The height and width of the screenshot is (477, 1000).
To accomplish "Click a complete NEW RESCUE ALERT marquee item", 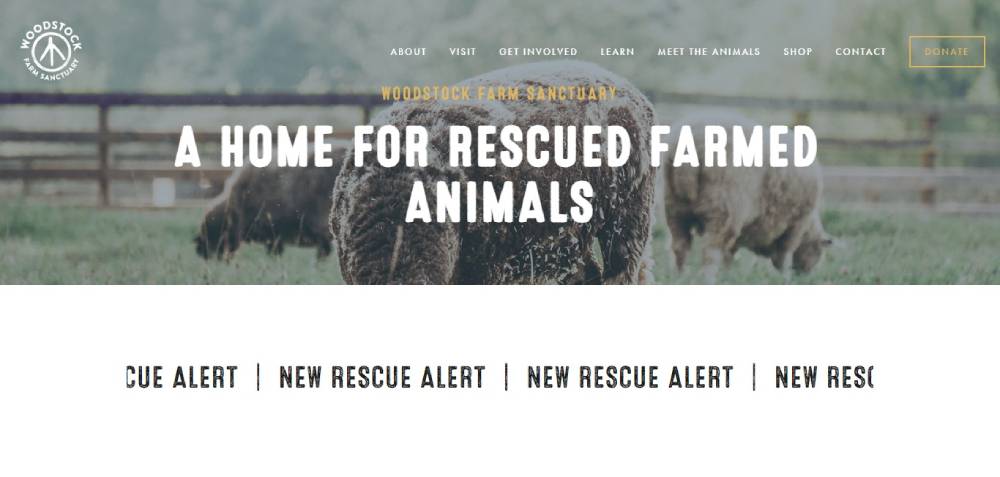I will 382,378.
